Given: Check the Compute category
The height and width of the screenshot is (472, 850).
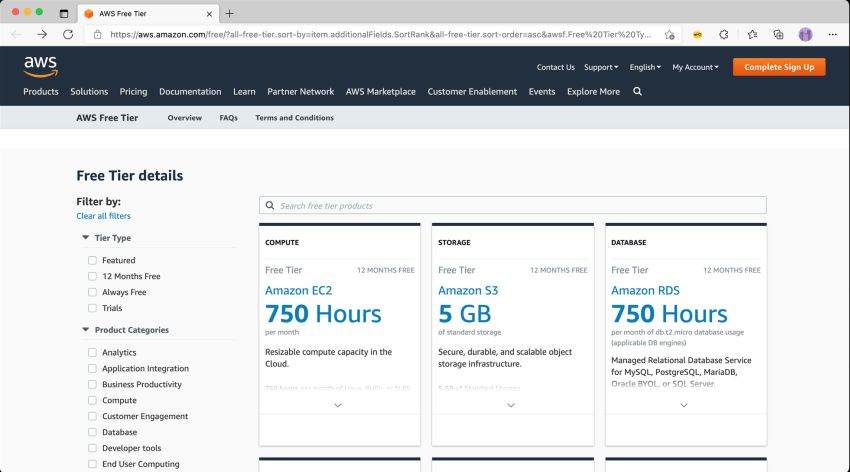Looking at the screenshot, I should (92, 400).
